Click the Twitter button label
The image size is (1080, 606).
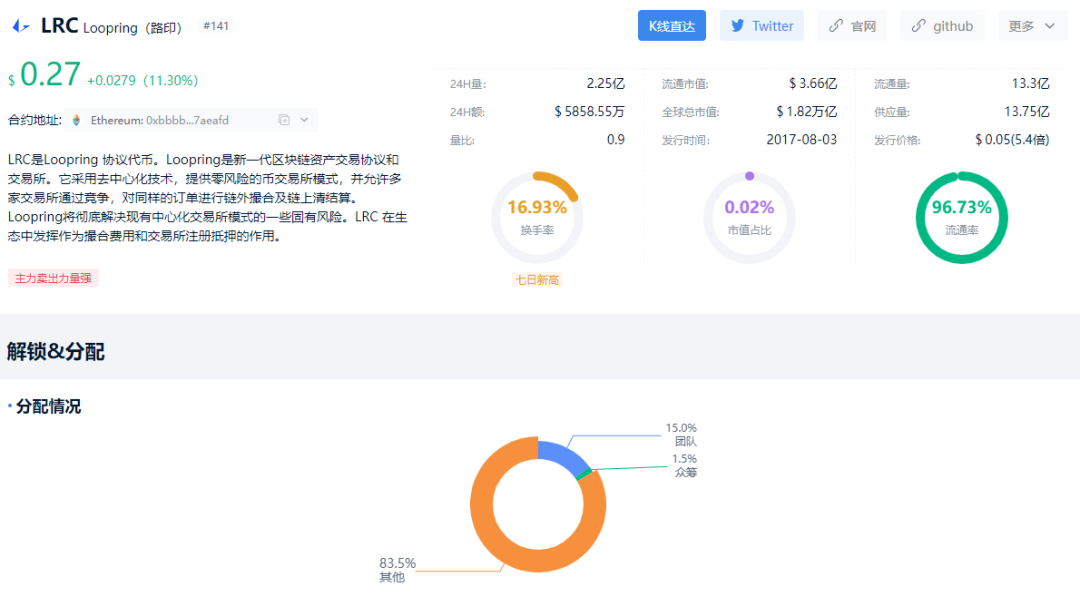point(771,25)
